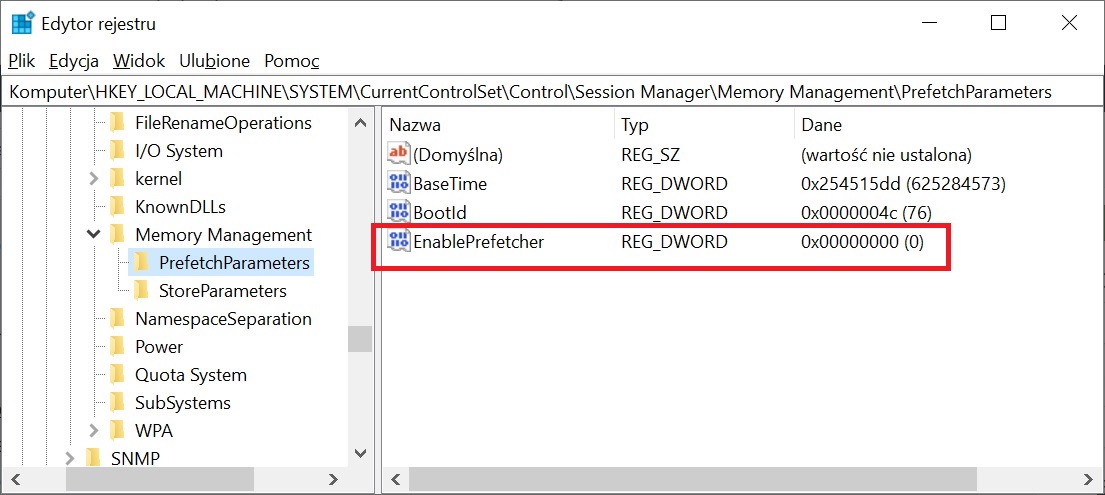Select the NamespaceSeparation key
The width and height of the screenshot is (1105, 495).
pyautogui.click(x=223, y=319)
